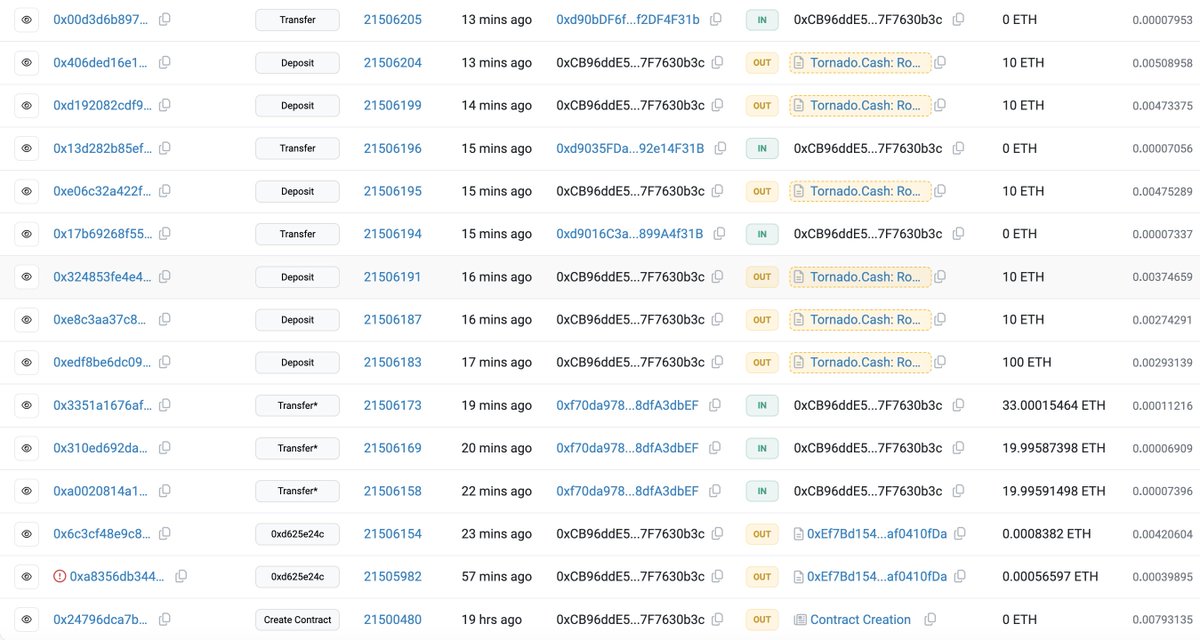Open block 21500480 link
Image resolution: width=1200 pixels, height=640 pixels.
tap(392, 619)
